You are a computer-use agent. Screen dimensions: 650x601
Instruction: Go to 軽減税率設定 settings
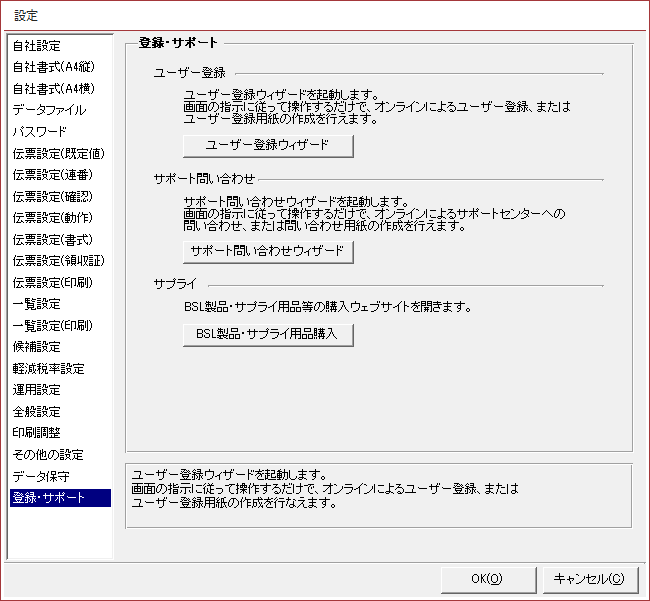[60, 368]
